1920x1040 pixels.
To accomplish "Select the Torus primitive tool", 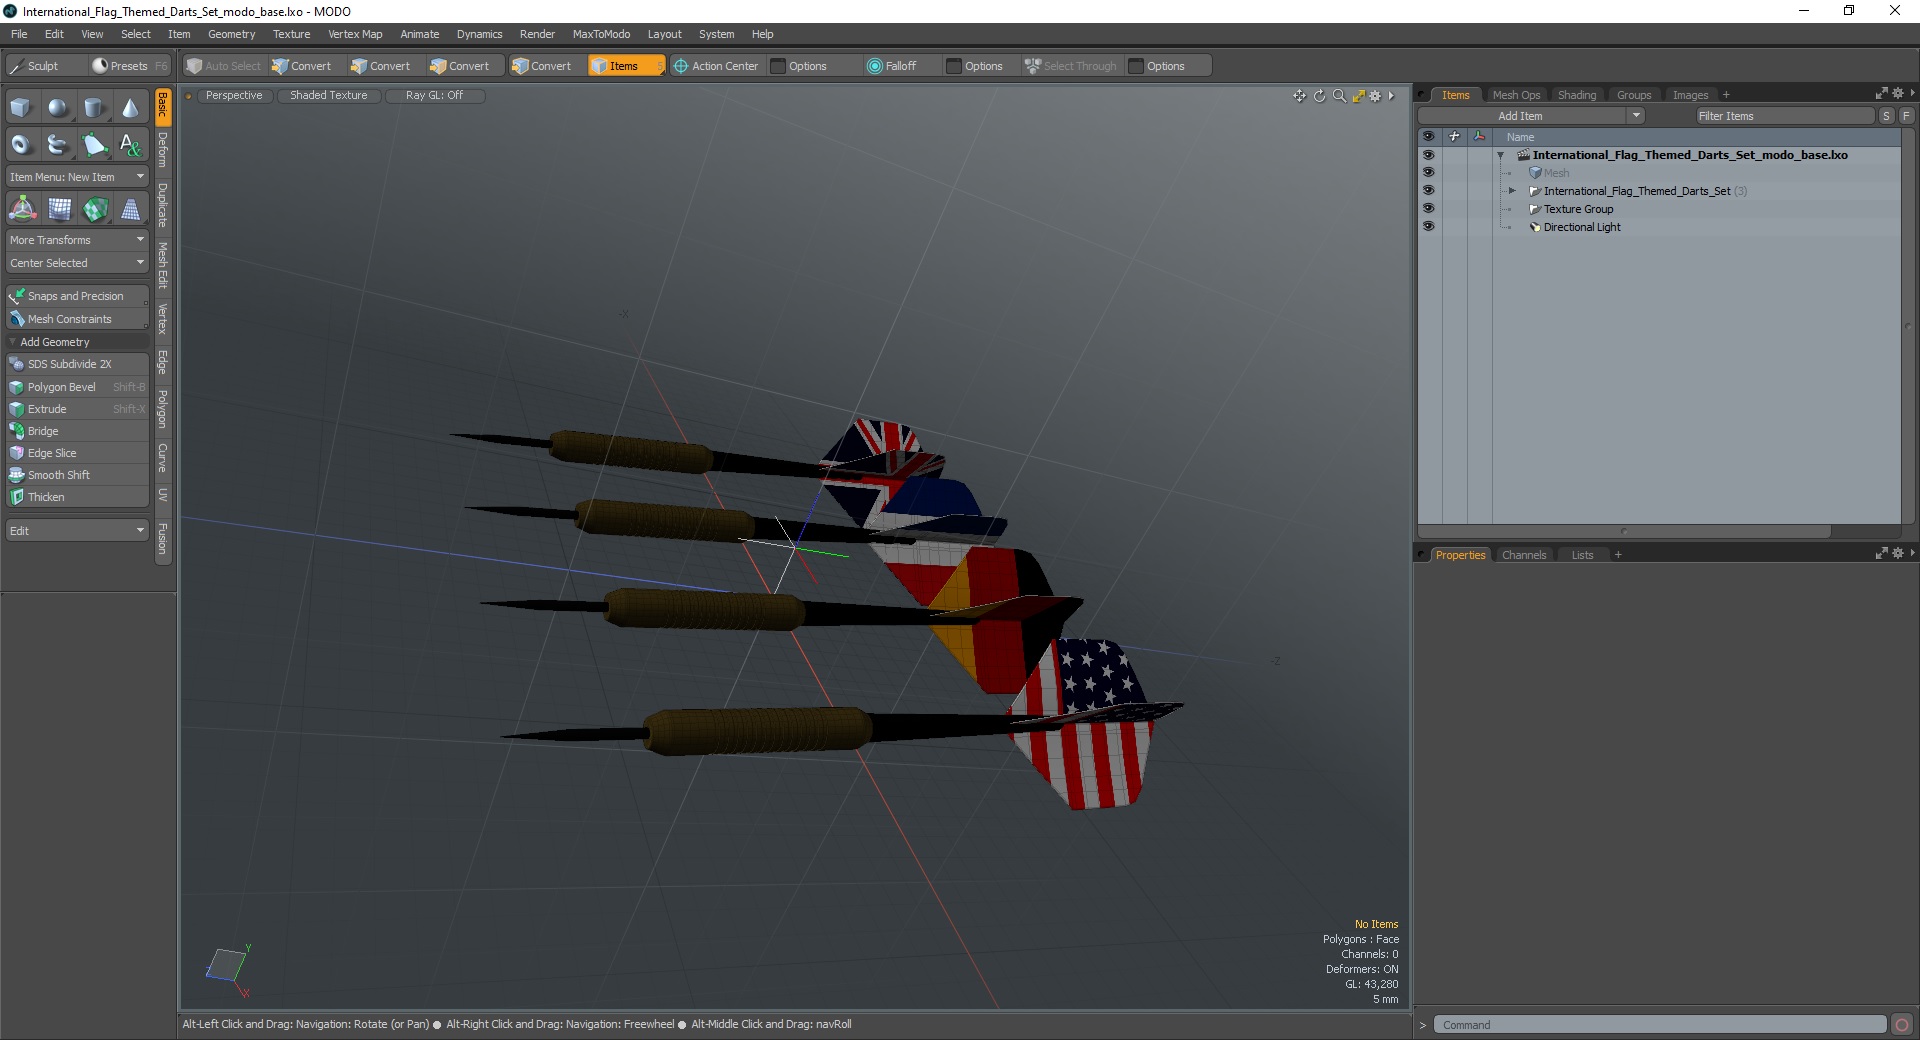I will (x=21, y=145).
